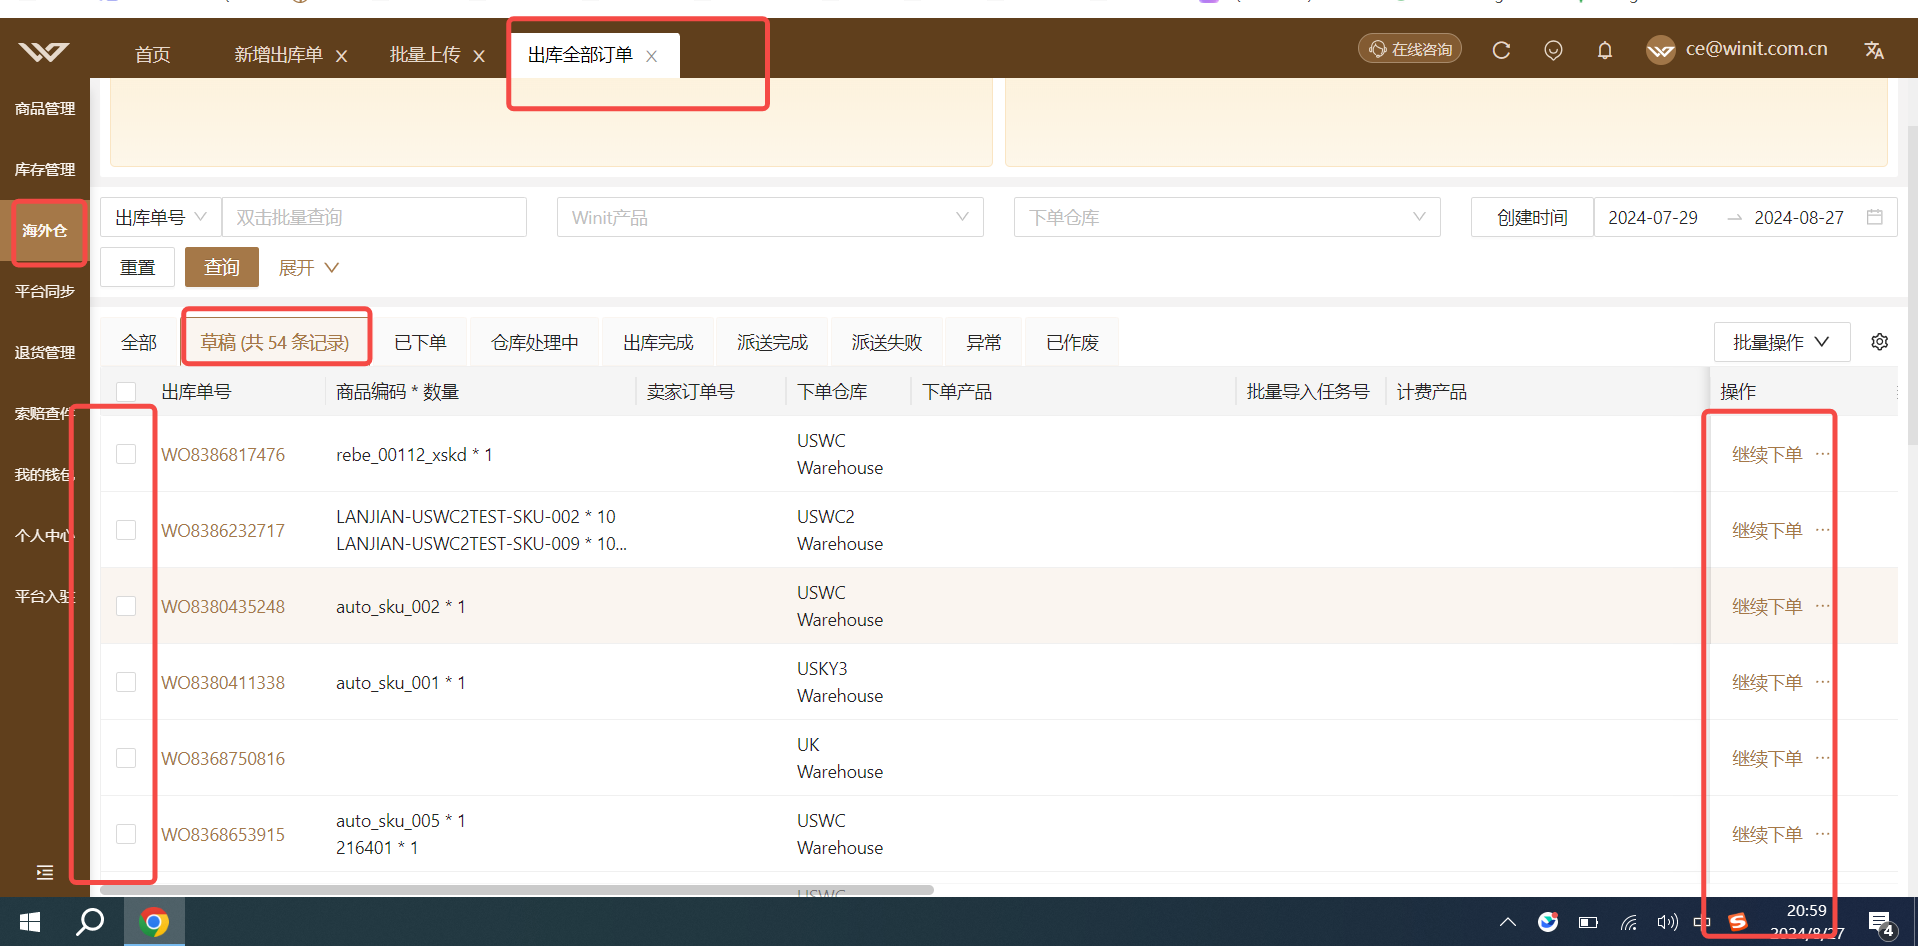Click the 在线咨询 button
This screenshot has width=1918, height=946.
(x=1410, y=49)
